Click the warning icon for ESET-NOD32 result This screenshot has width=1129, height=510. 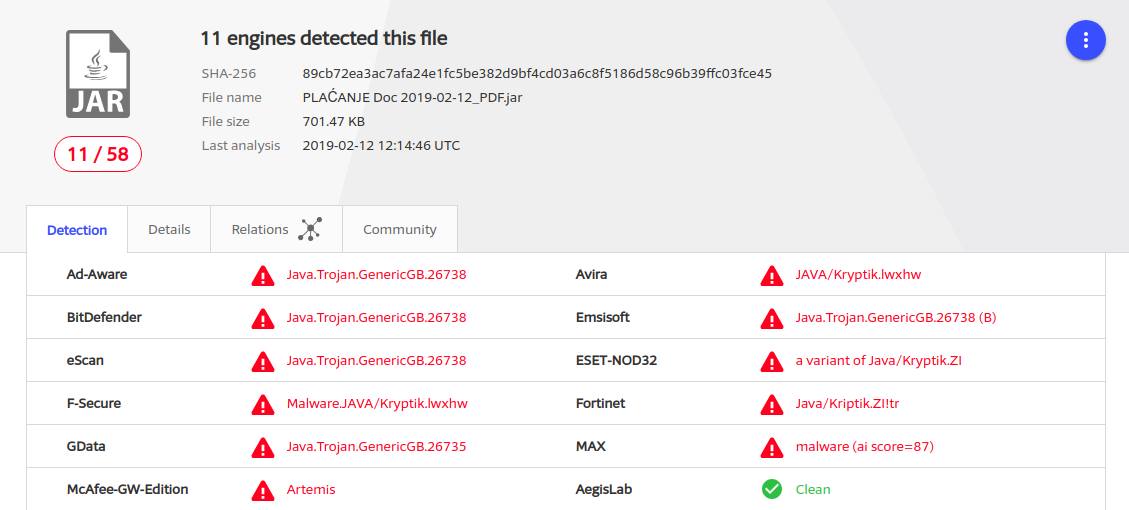(x=772, y=361)
